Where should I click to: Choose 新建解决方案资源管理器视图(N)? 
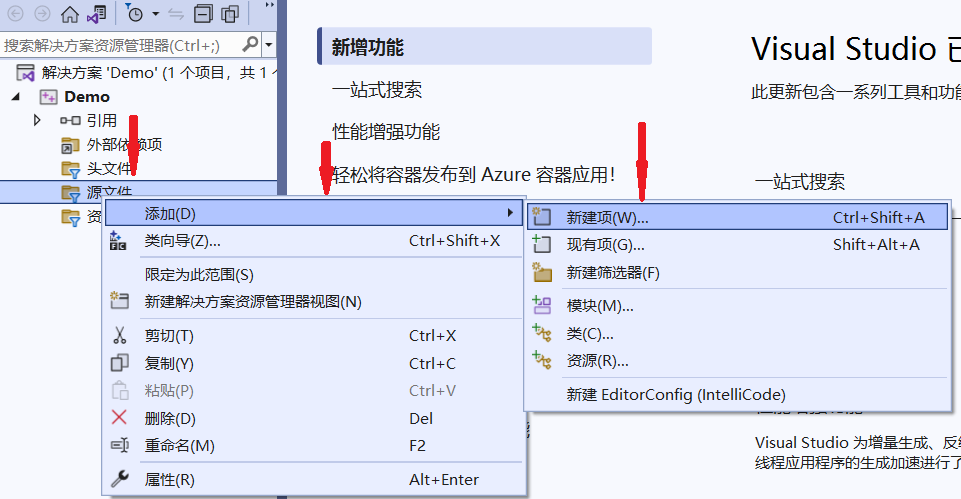coord(314,302)
